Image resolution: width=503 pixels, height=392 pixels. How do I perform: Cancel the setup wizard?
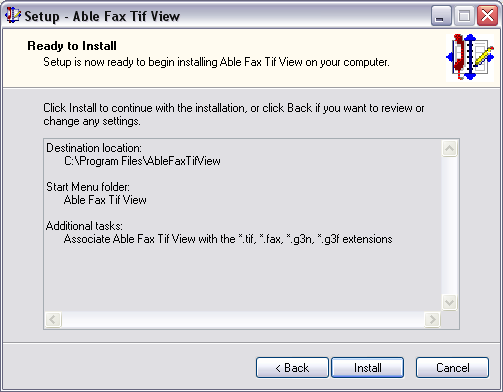[452, 368]
